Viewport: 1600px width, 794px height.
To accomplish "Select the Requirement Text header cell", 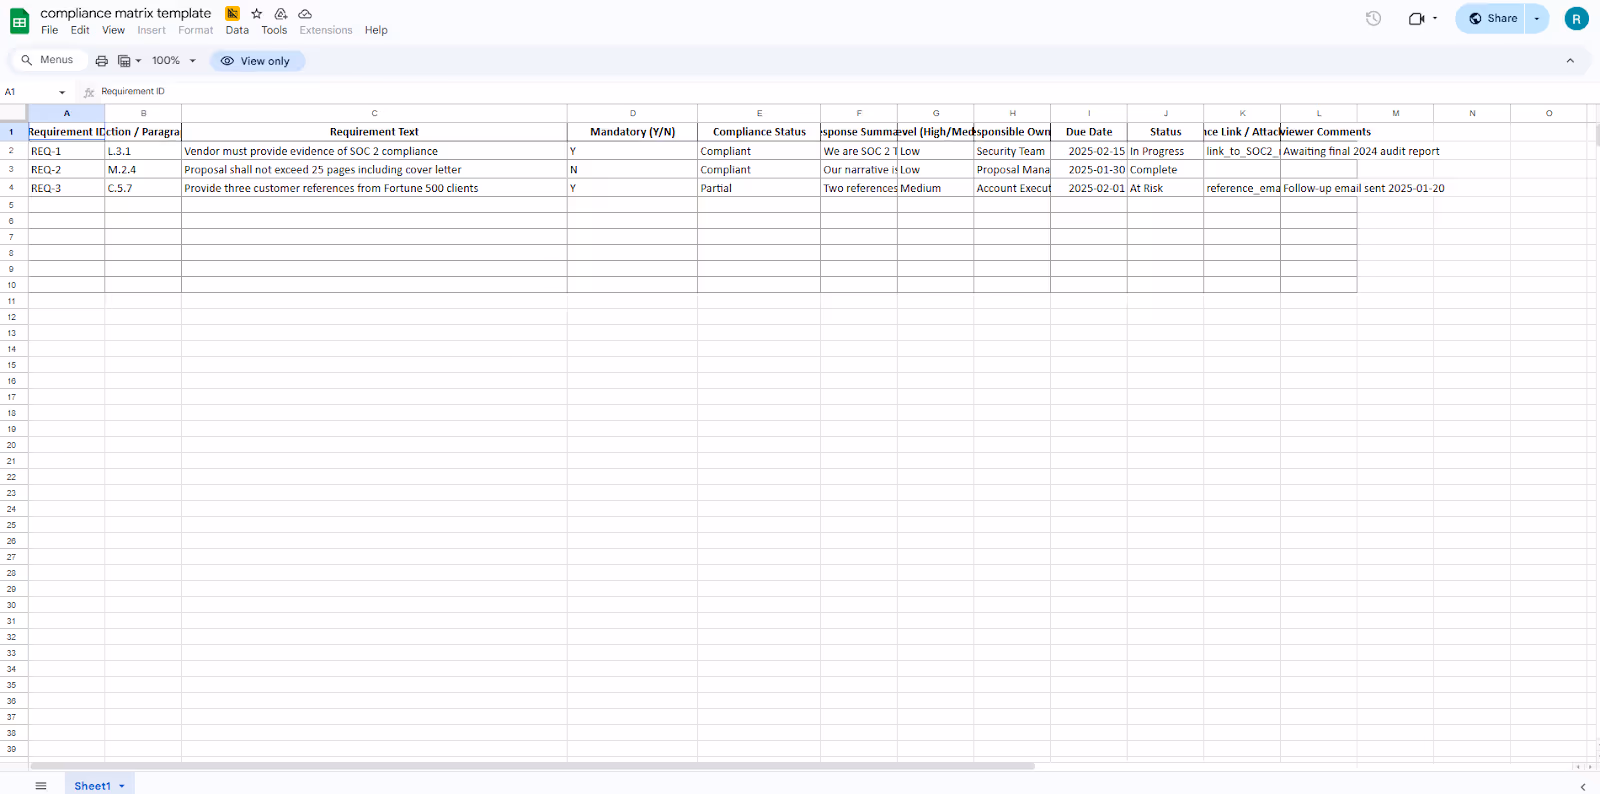I will pos(374,132).
